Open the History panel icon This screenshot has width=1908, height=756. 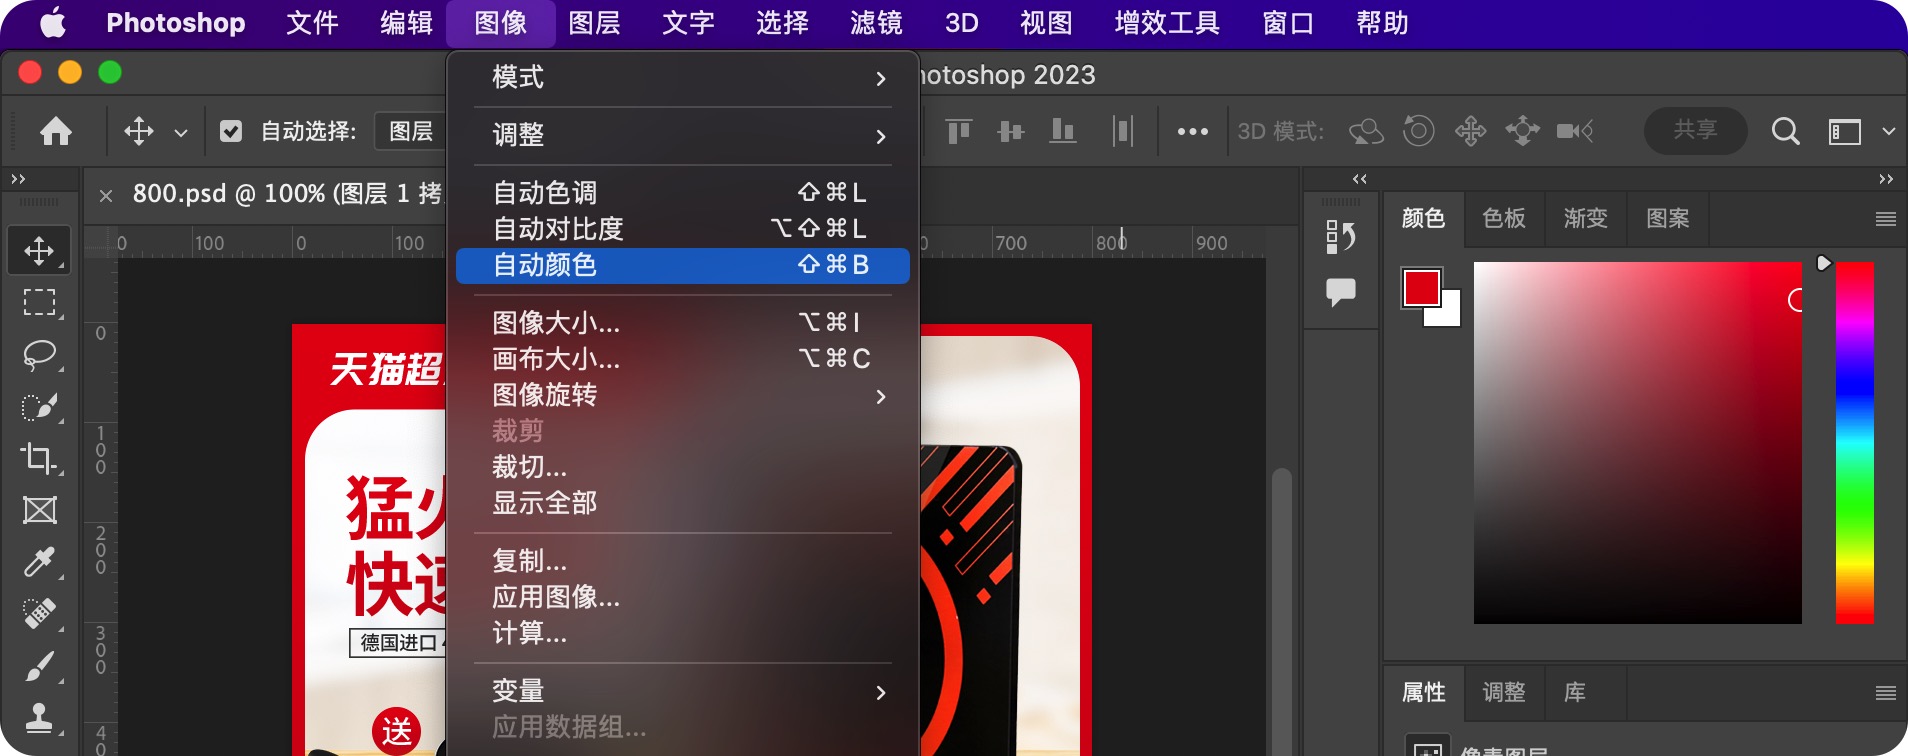point(1340,237)
